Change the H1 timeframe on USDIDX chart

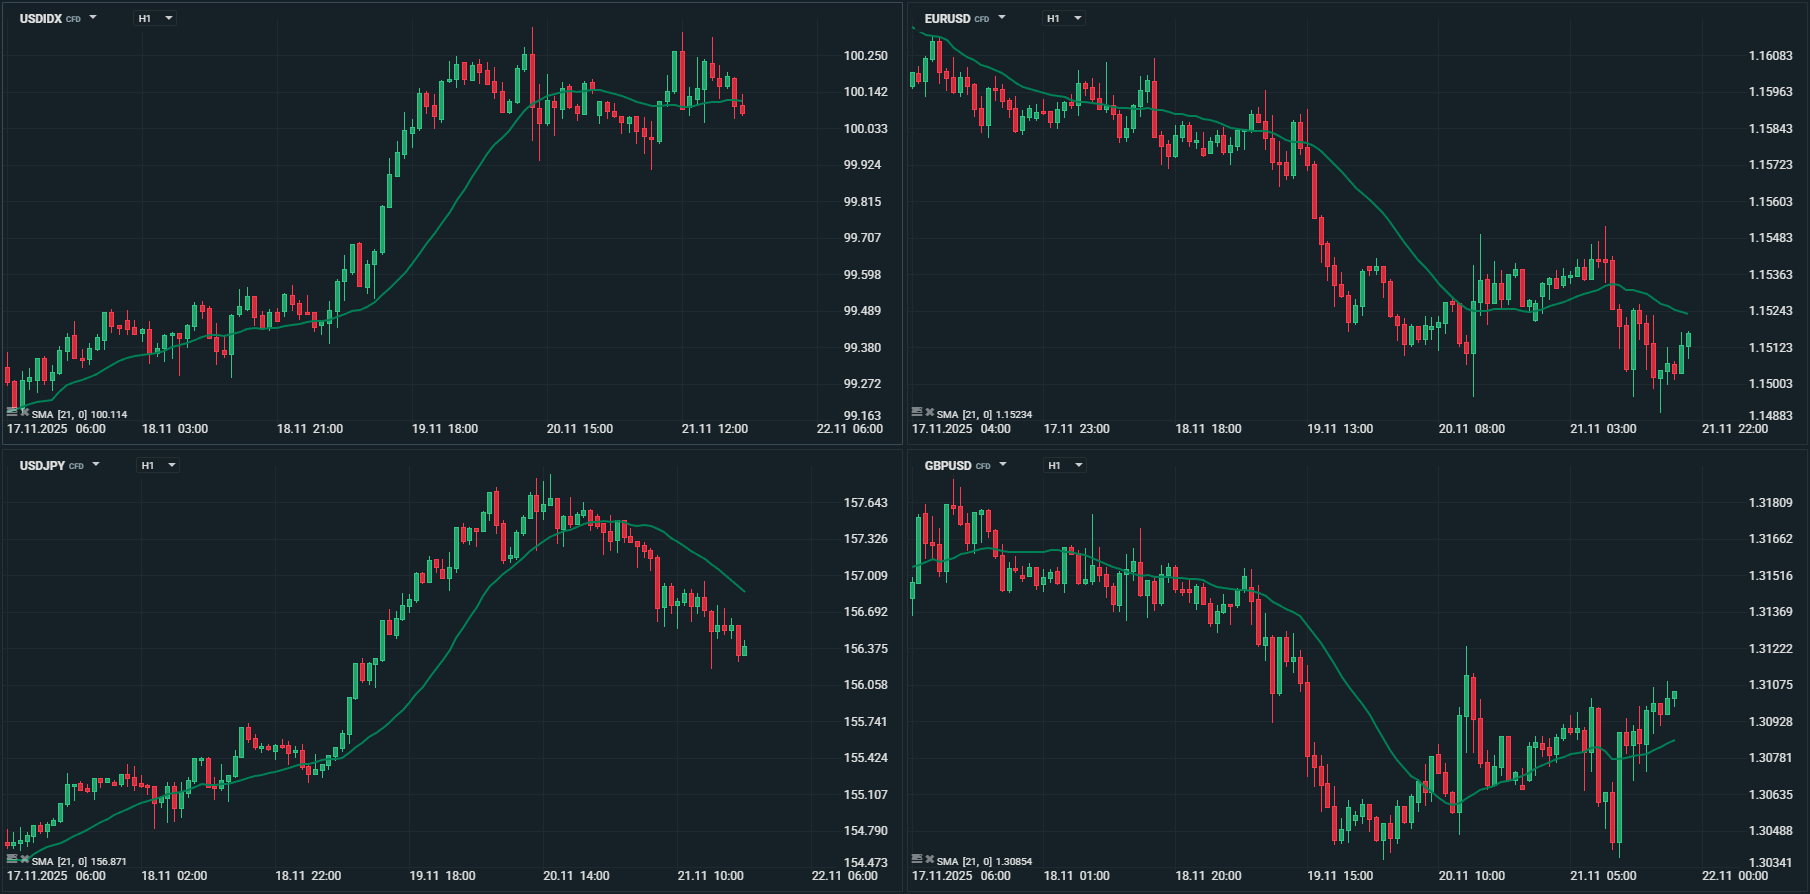pyautogui.click(x=156, y=18)
